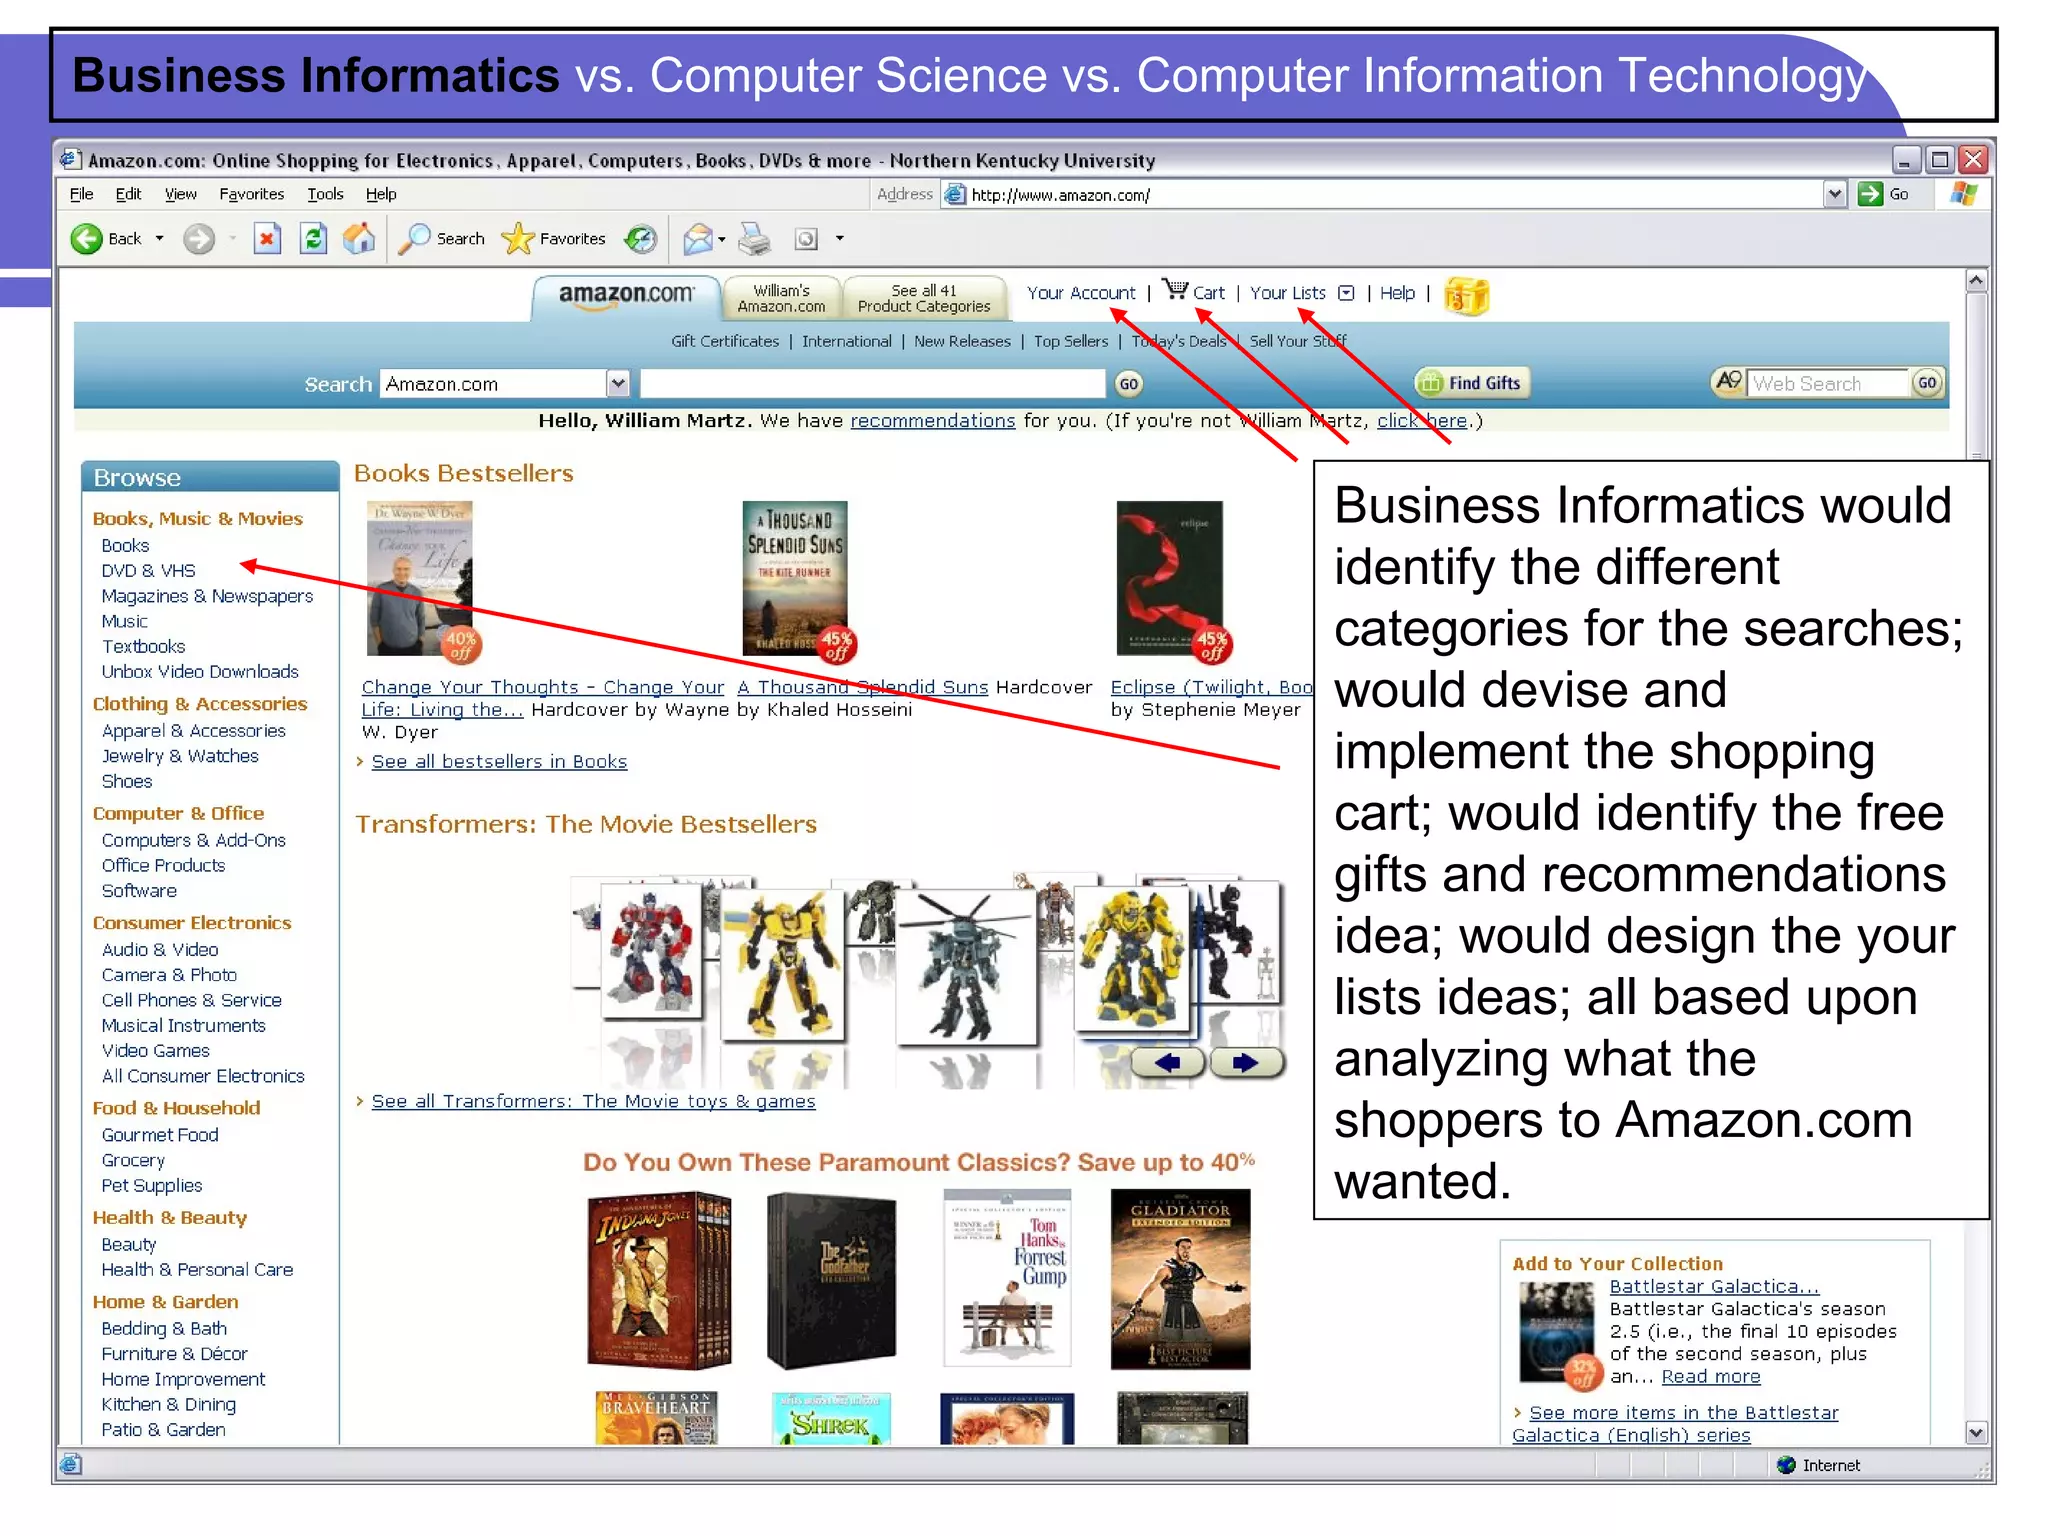Click the right arrow carousel button

click(1246, 1063)
